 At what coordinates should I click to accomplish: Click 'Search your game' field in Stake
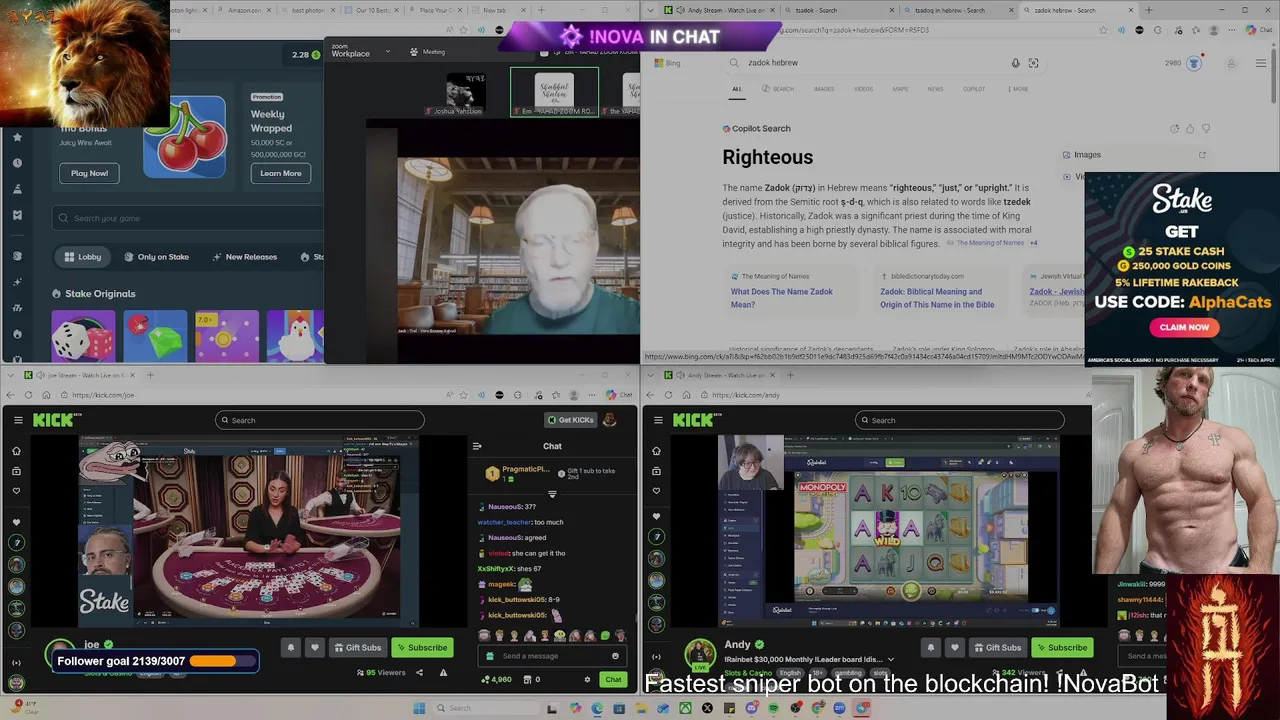pyautogui.click(x=190, y=218)
